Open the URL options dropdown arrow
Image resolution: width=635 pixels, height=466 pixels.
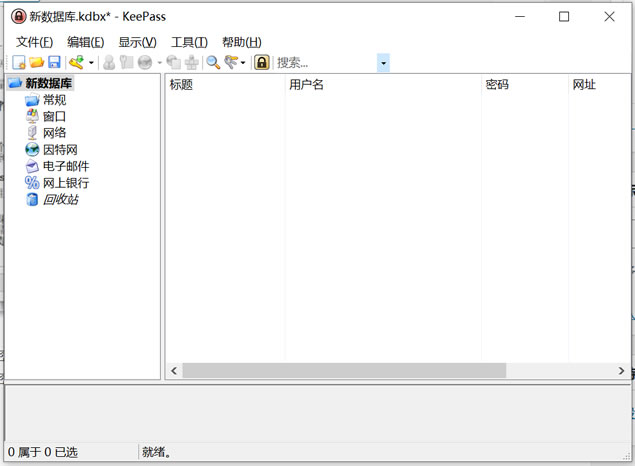(x=160, y=63)
